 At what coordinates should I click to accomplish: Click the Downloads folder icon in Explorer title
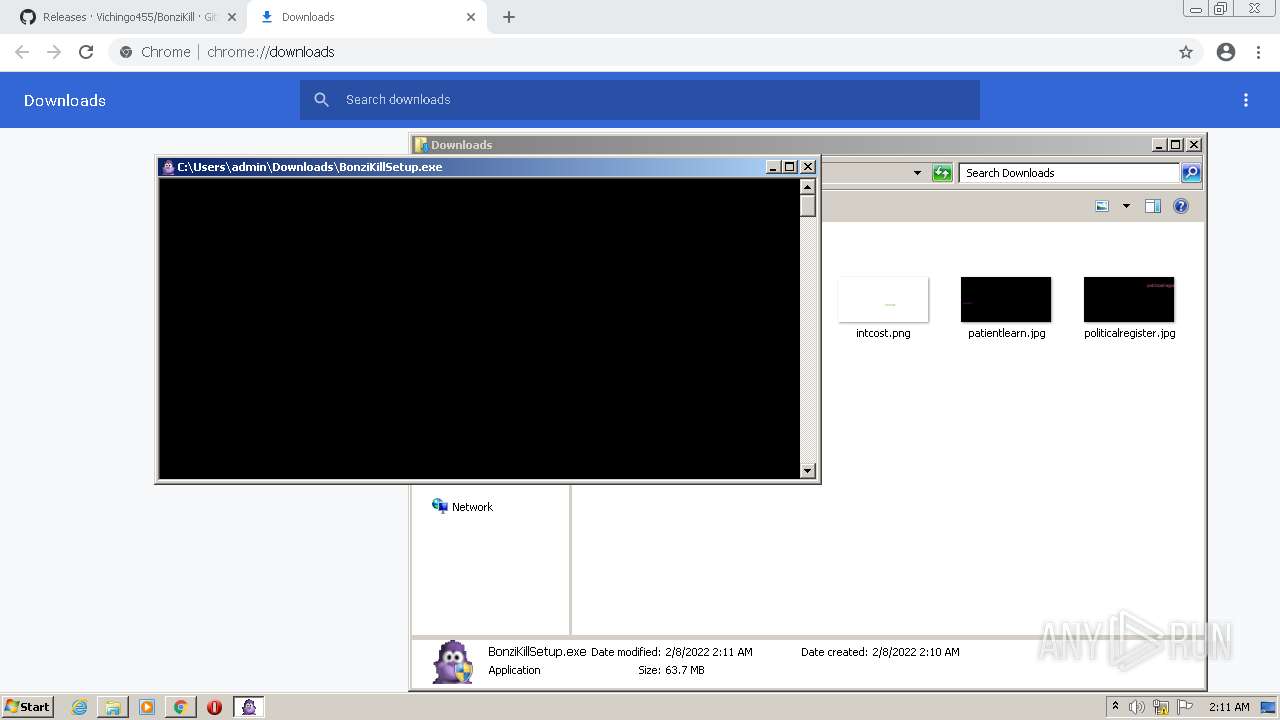pyautogui.click(x=421, y=145)
